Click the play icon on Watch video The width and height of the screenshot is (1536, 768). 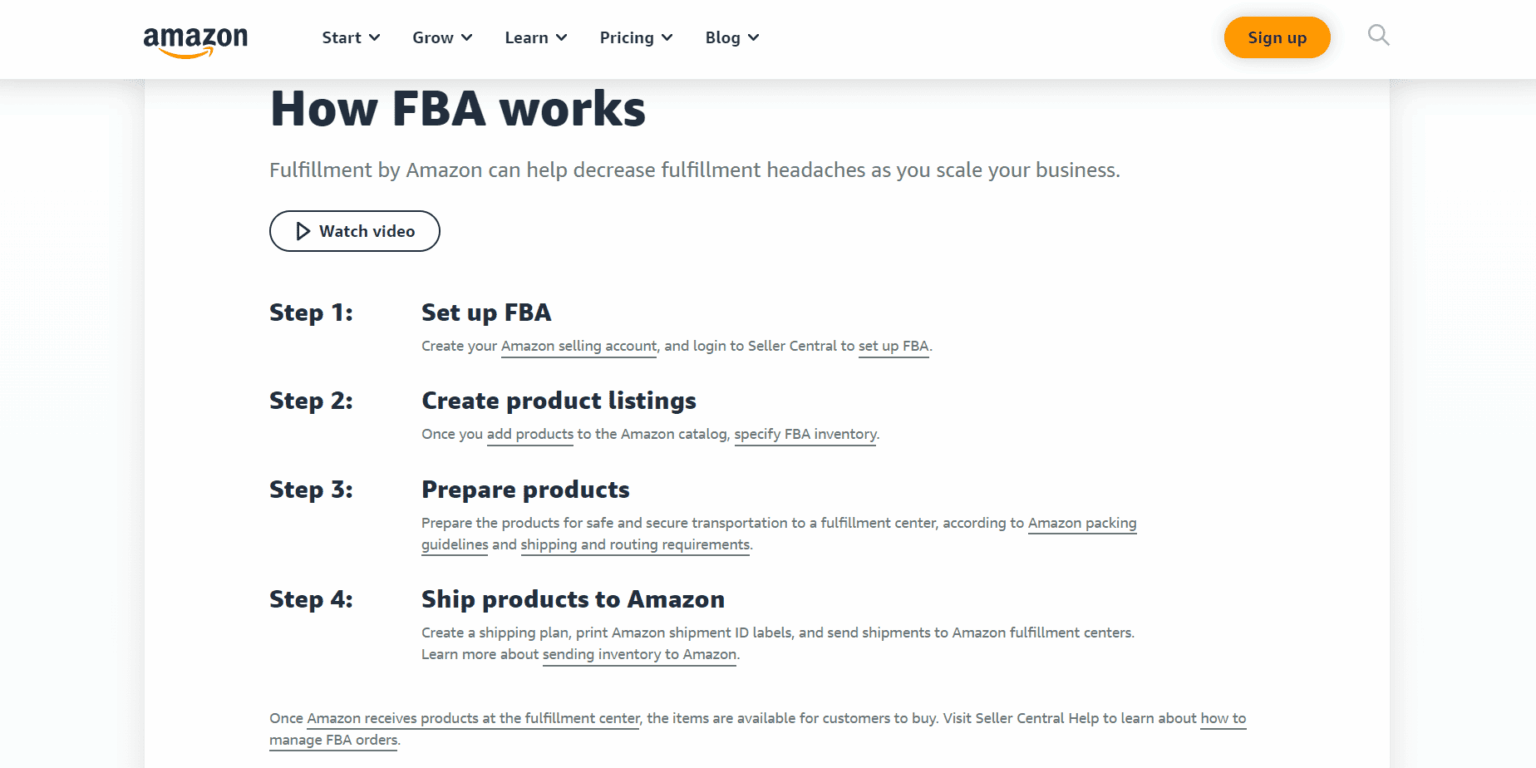[303, 231]
